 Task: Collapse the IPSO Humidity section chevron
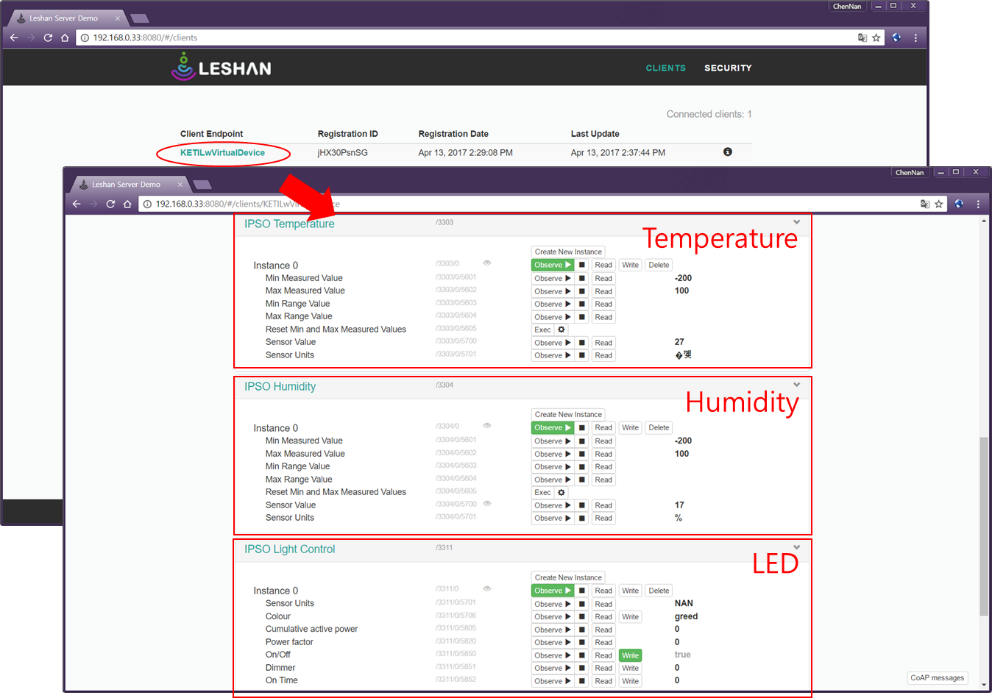coord(797,385)
